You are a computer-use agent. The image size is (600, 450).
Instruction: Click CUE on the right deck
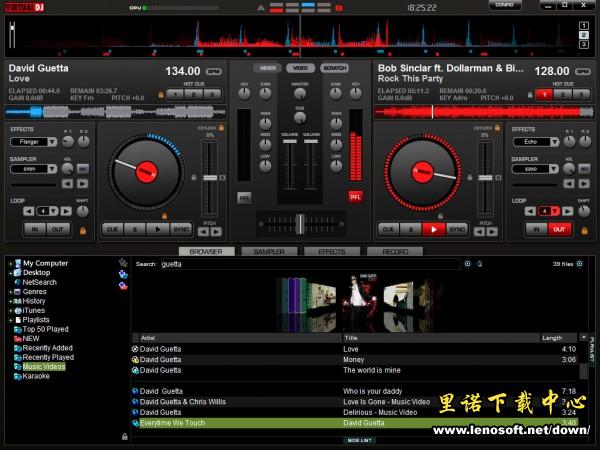tap(388, 230)
